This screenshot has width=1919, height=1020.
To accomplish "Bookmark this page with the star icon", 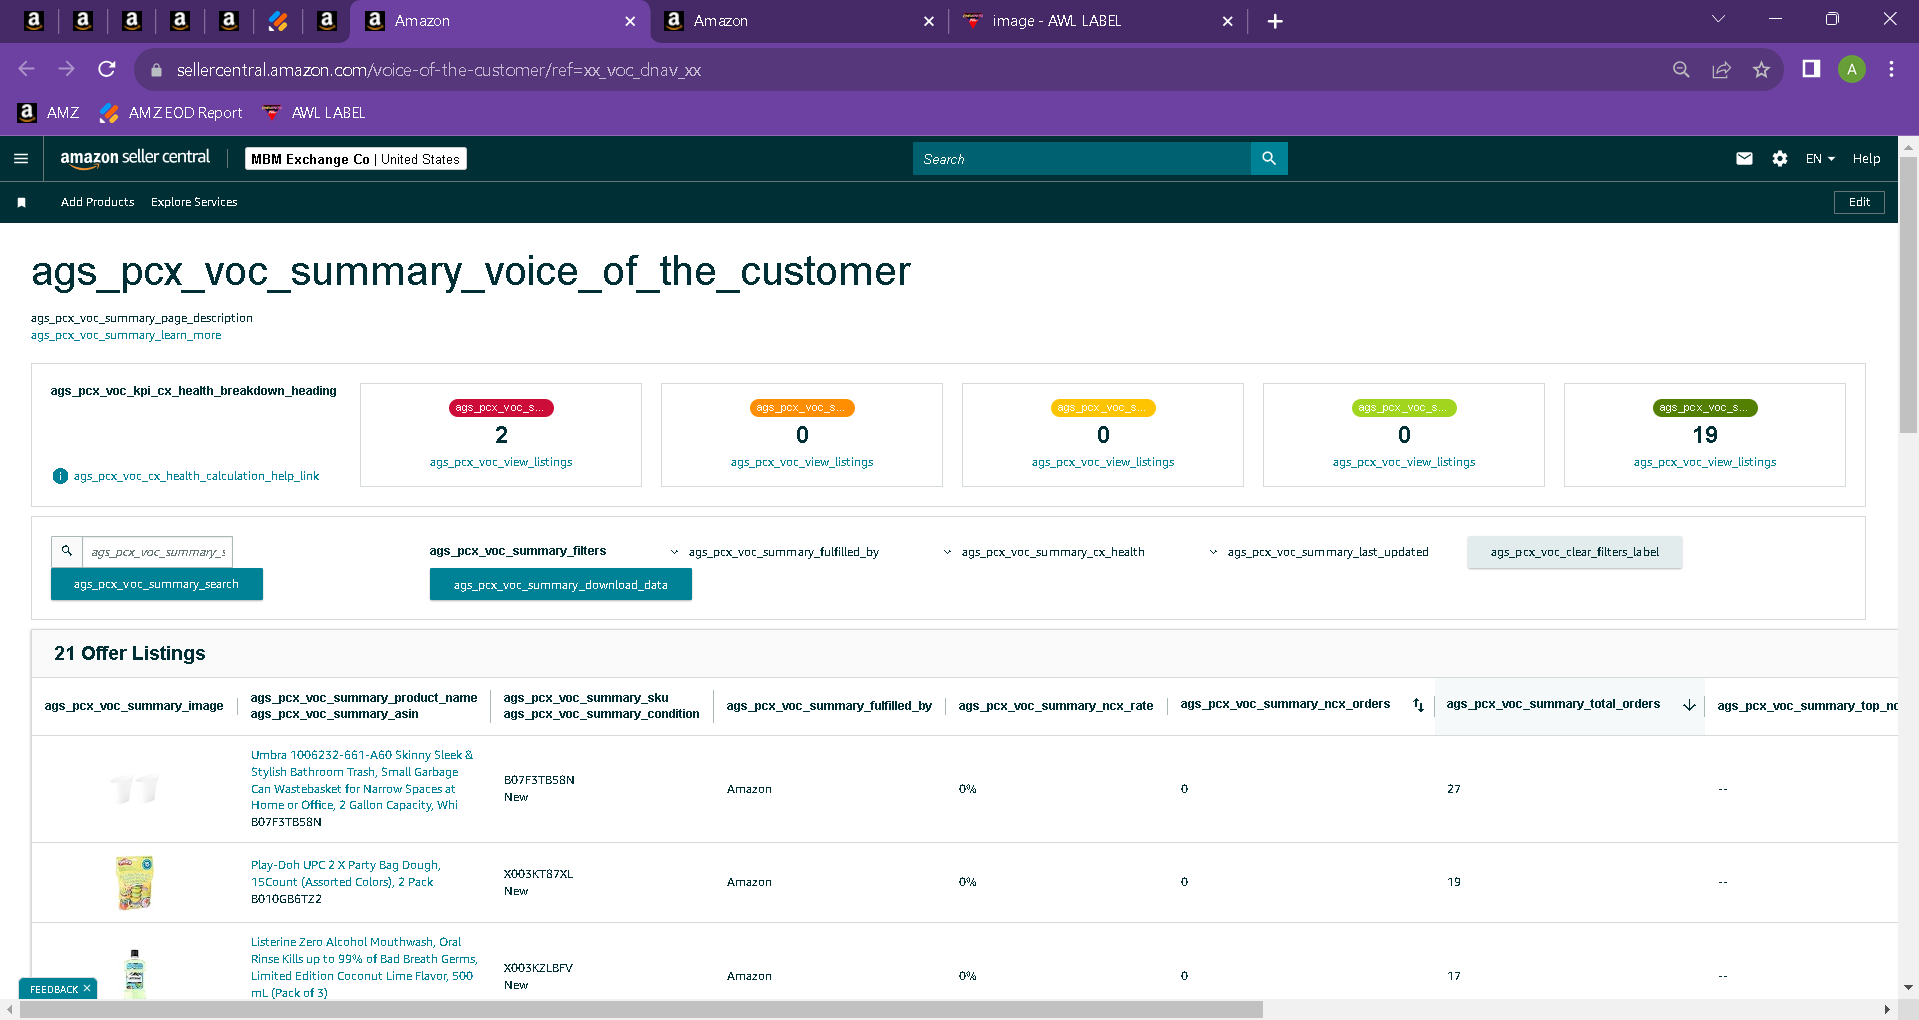I will pyautogui.click(x=1761, y=70).
